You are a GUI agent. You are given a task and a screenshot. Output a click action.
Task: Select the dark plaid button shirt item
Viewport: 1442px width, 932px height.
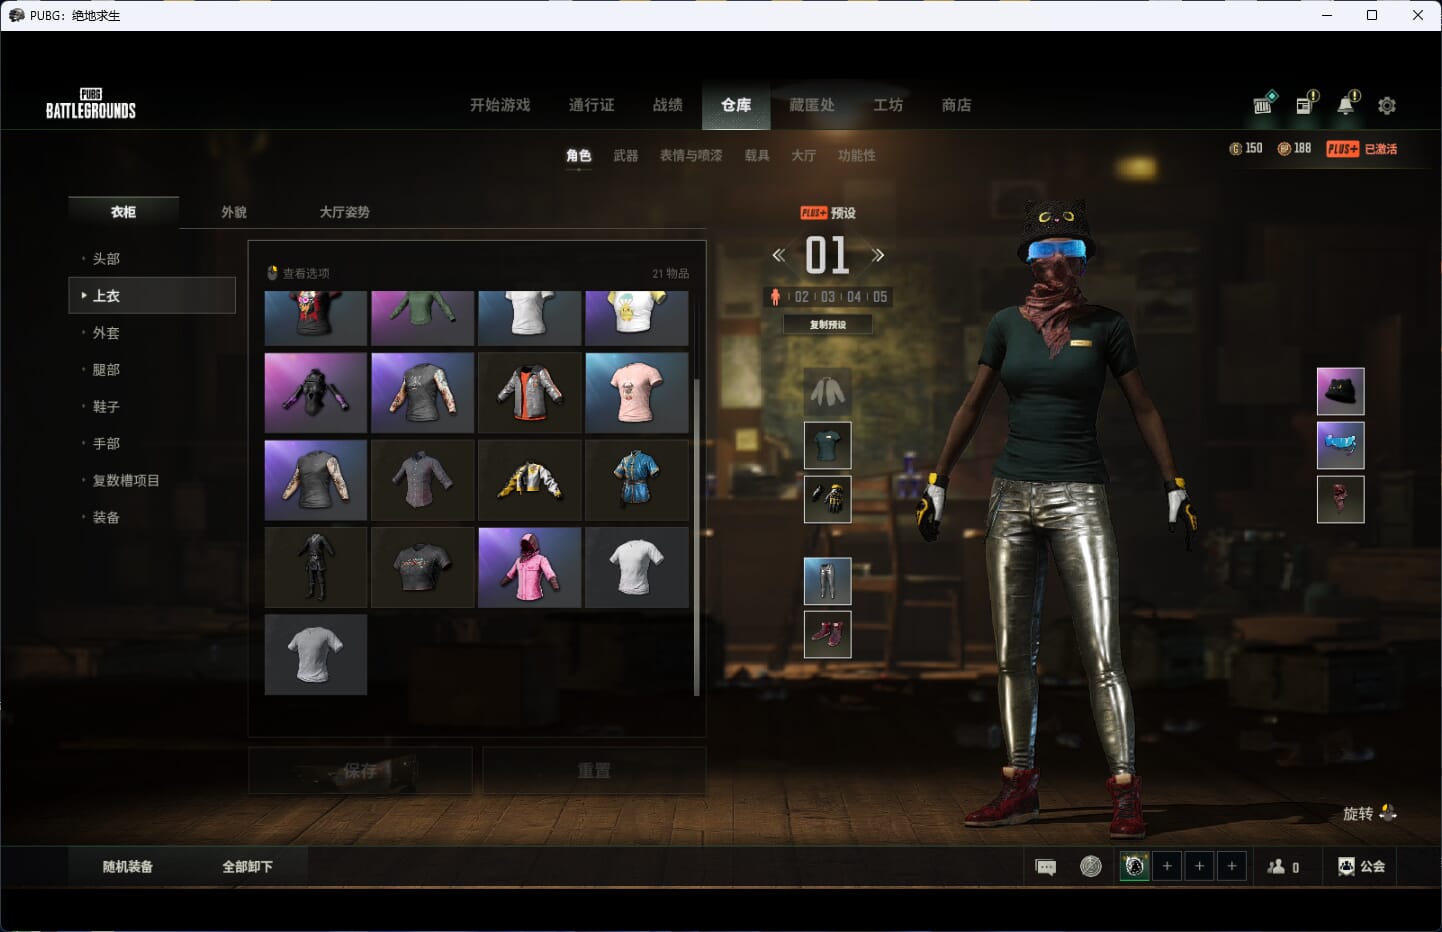pos(422,480)
